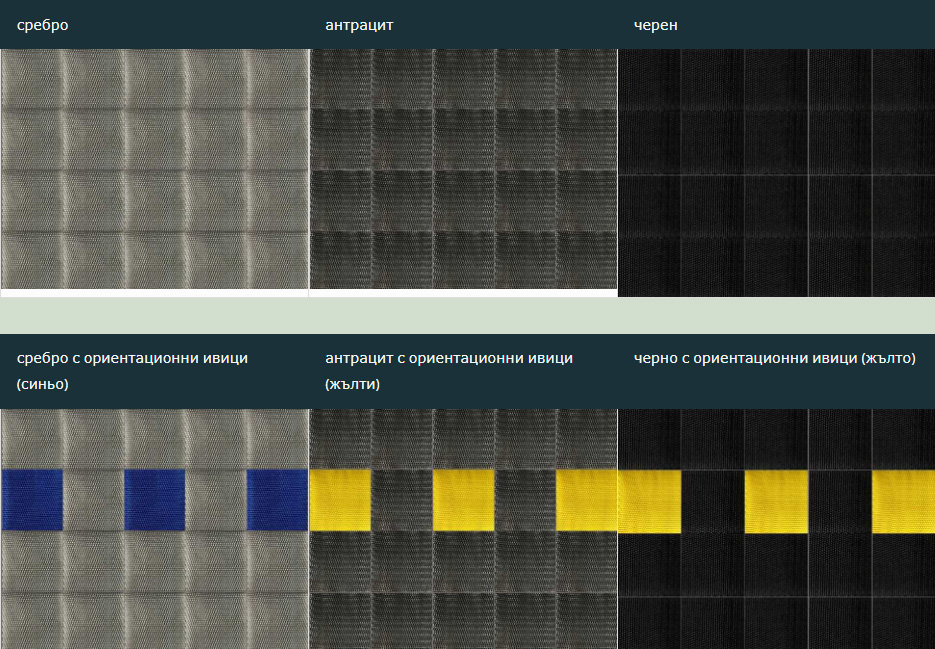Click the pale green divider band between rows
This screenshot has width=935, height=649.
467,315
